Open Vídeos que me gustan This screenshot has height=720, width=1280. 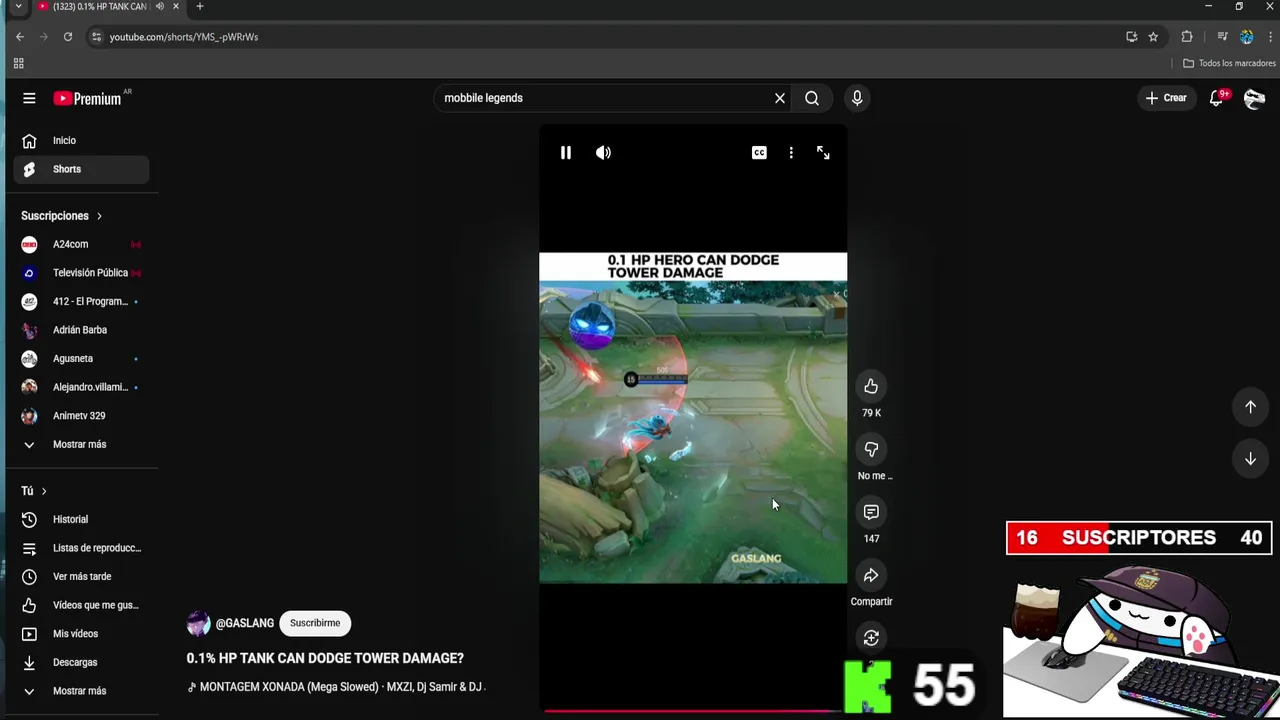click(x=81, y=605)
